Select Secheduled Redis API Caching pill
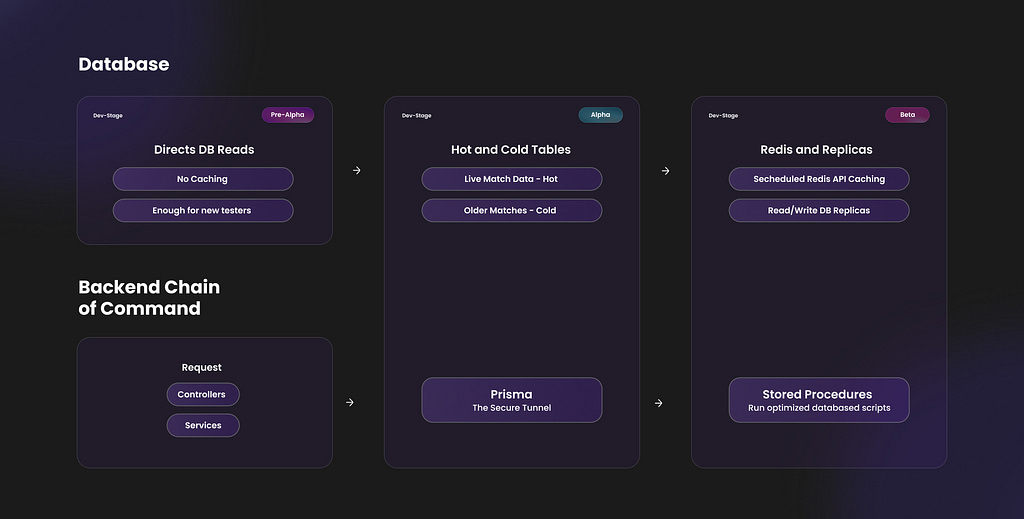Screen dimensions: 1024x519 coord(819,179)
